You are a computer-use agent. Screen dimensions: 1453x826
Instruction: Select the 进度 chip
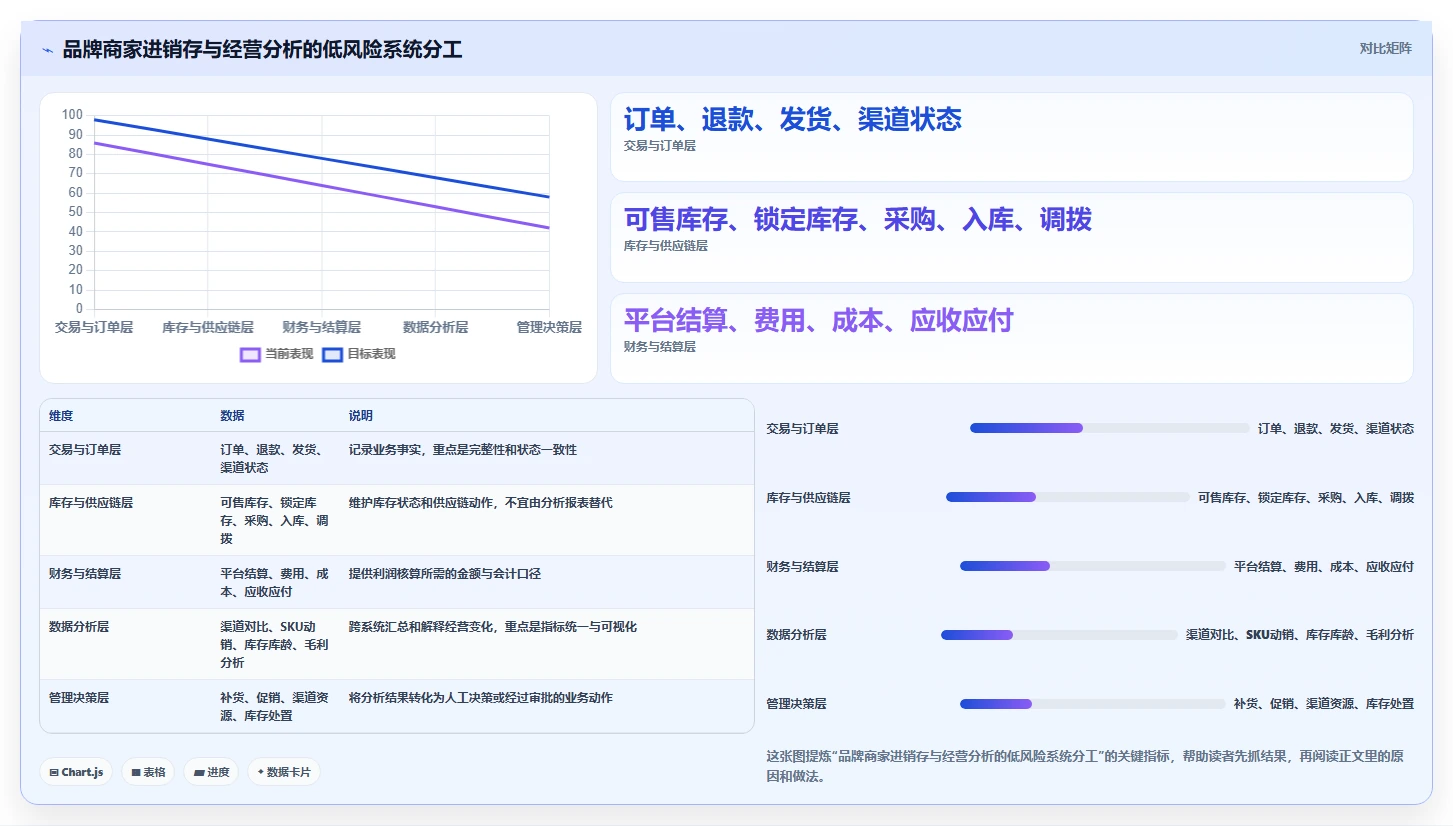coord(211,772)
